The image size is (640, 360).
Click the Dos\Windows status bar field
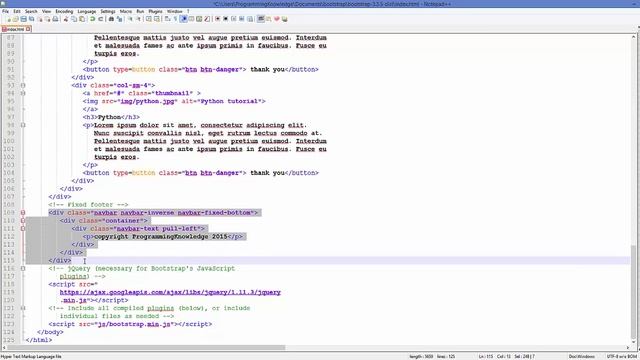pos(582,357)
